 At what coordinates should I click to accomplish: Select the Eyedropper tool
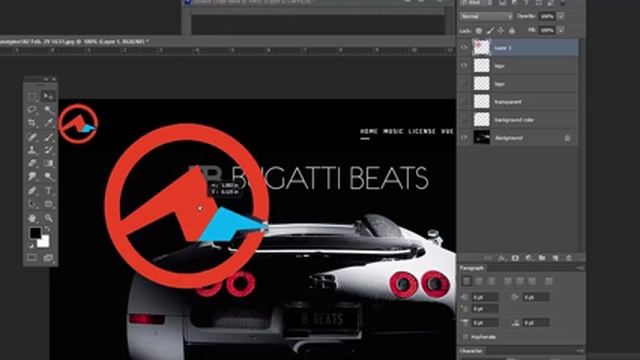coord(48,123)
